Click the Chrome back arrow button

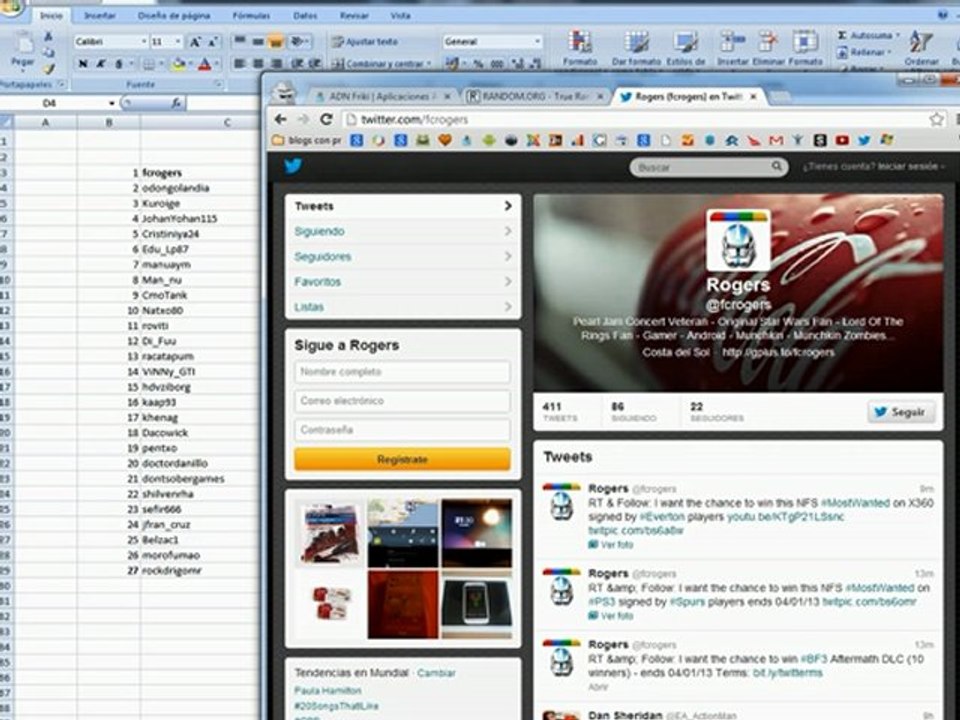pos(280,119)
